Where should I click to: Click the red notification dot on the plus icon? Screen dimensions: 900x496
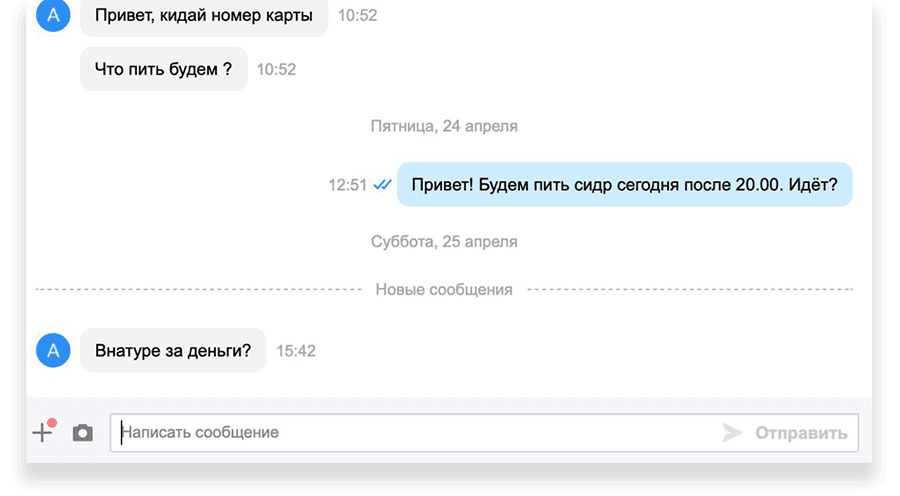(52, 423)
